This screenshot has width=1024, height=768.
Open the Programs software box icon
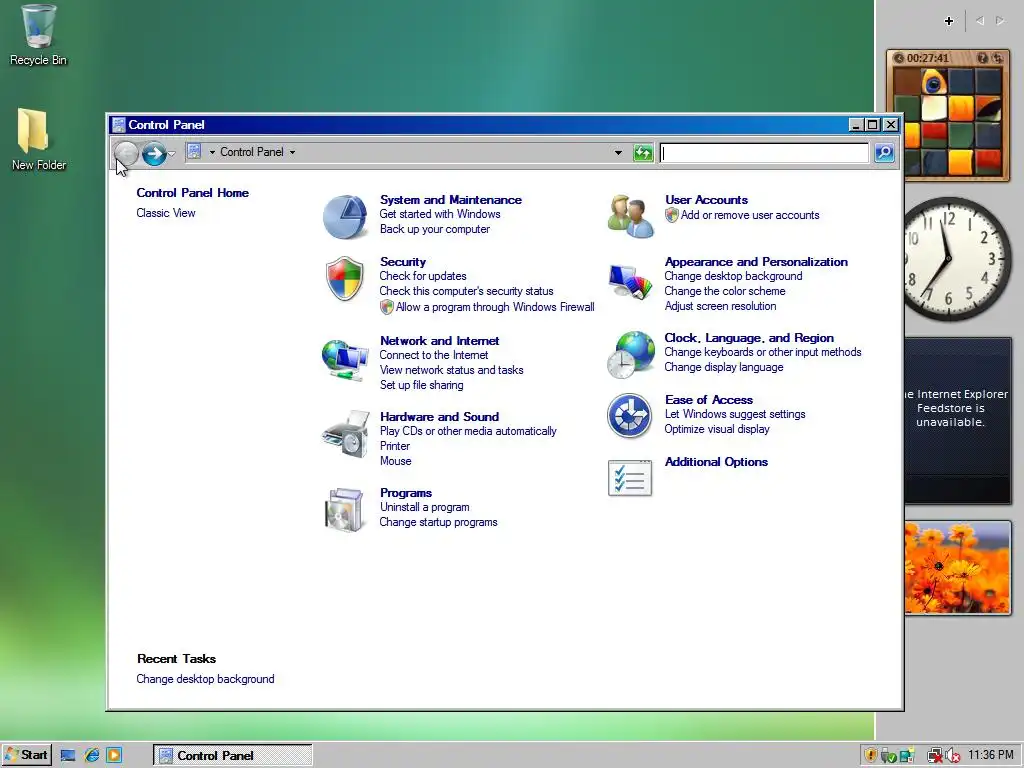pyautogui.click(x=345, y=509)
